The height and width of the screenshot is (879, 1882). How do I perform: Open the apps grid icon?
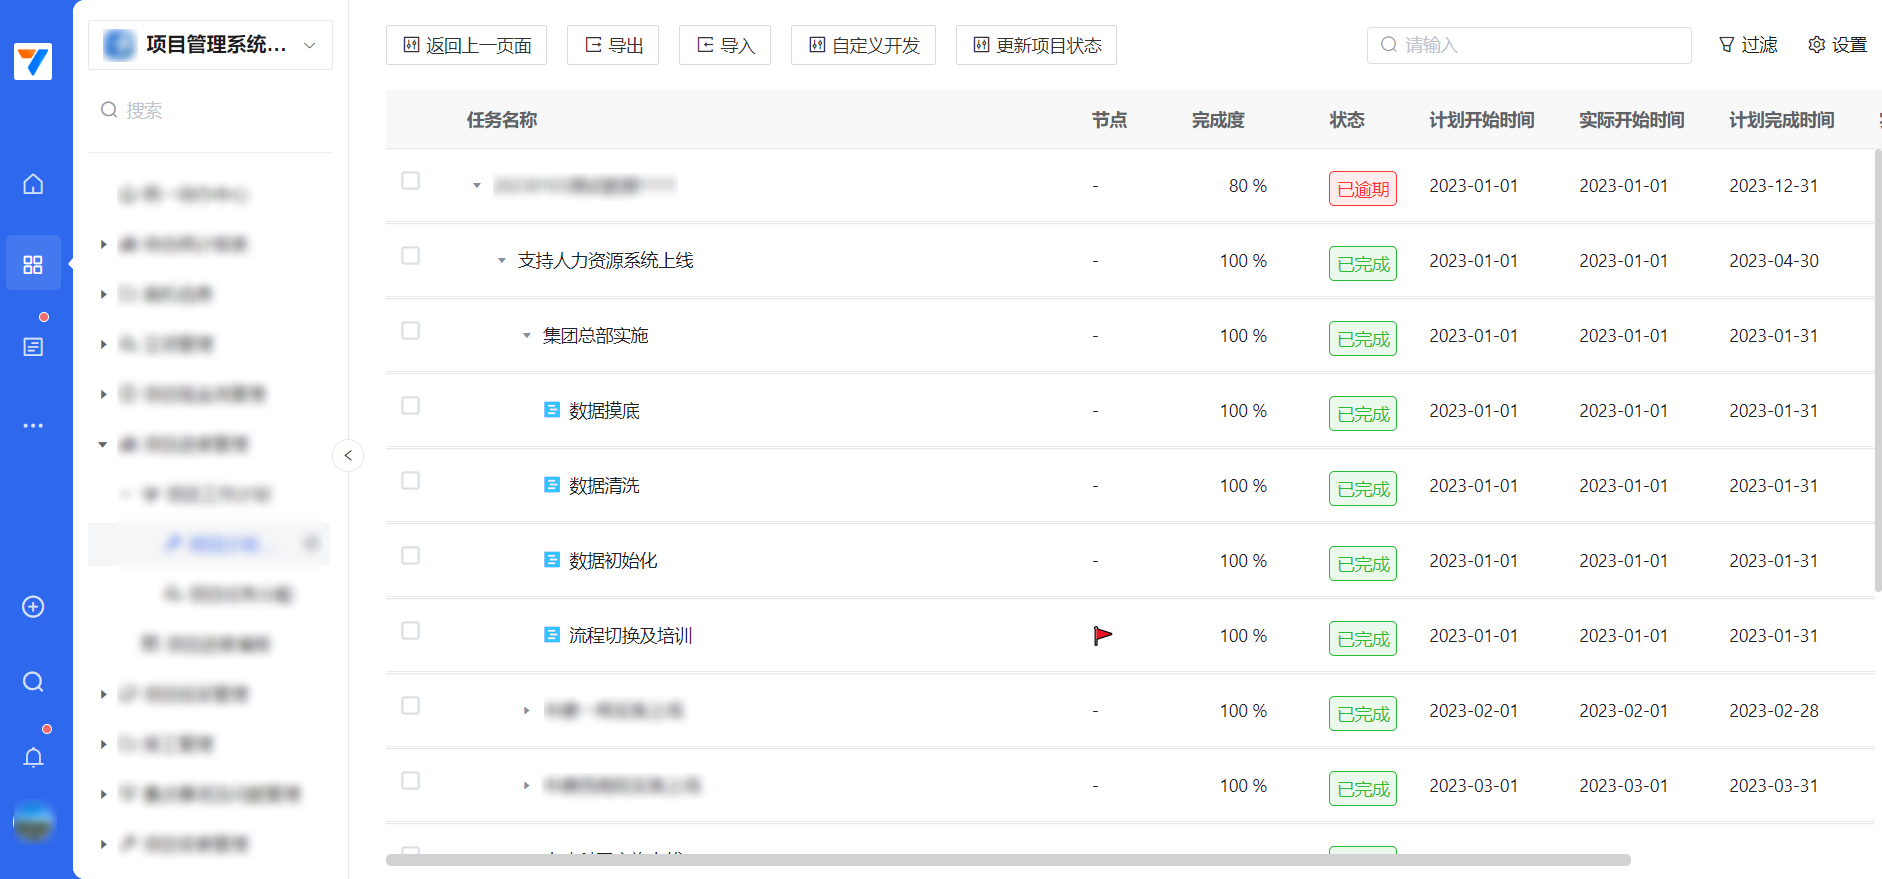pyautogui.click(x=33, y=264)
